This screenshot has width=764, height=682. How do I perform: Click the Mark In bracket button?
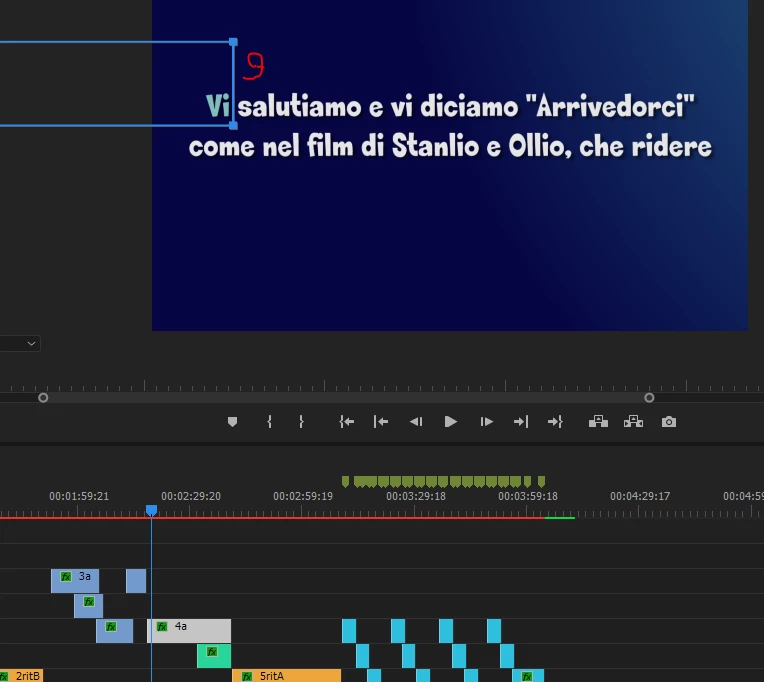(x=269, y=422)
